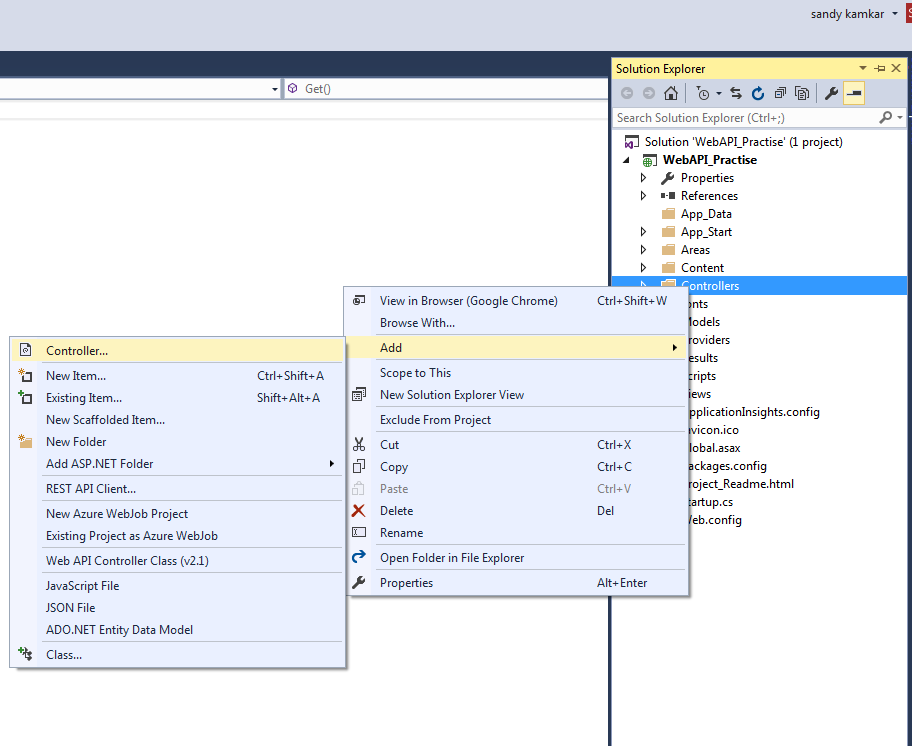Open the search options dropdown arrow
This screenshot has width=912, height=746.
point(900,117)
